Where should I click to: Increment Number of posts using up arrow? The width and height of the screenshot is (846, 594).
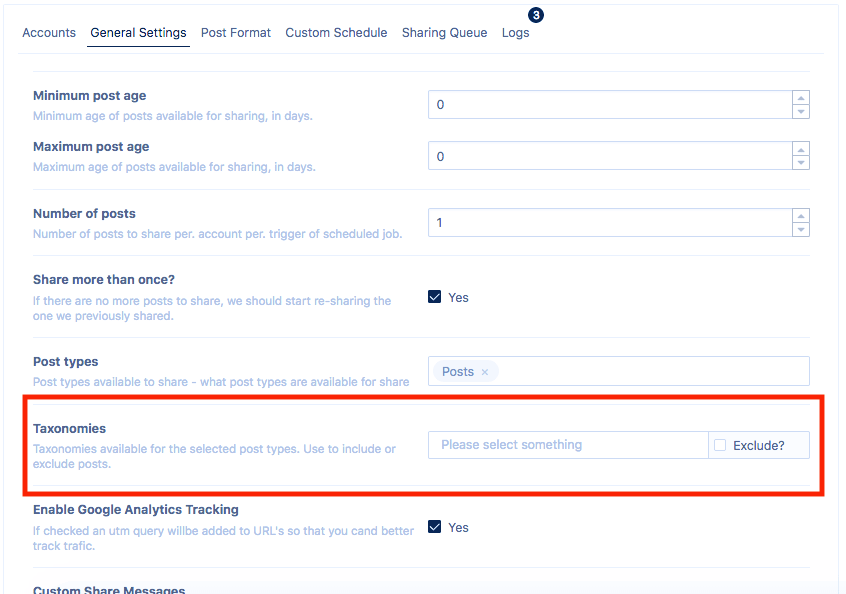click(800, 216)
